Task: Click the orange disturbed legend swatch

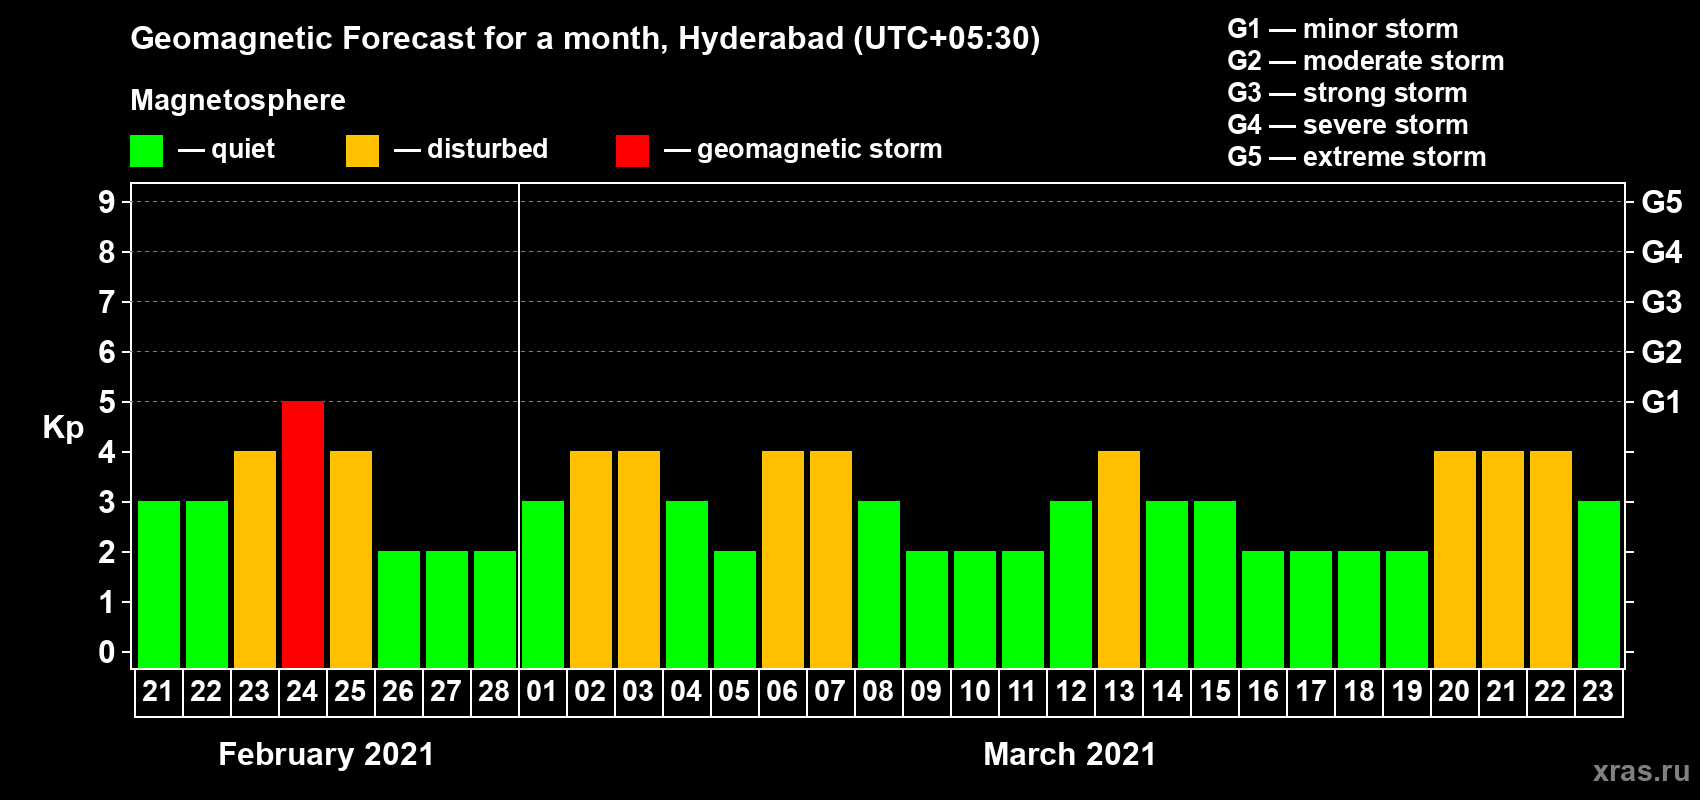Action: point(362,151)
